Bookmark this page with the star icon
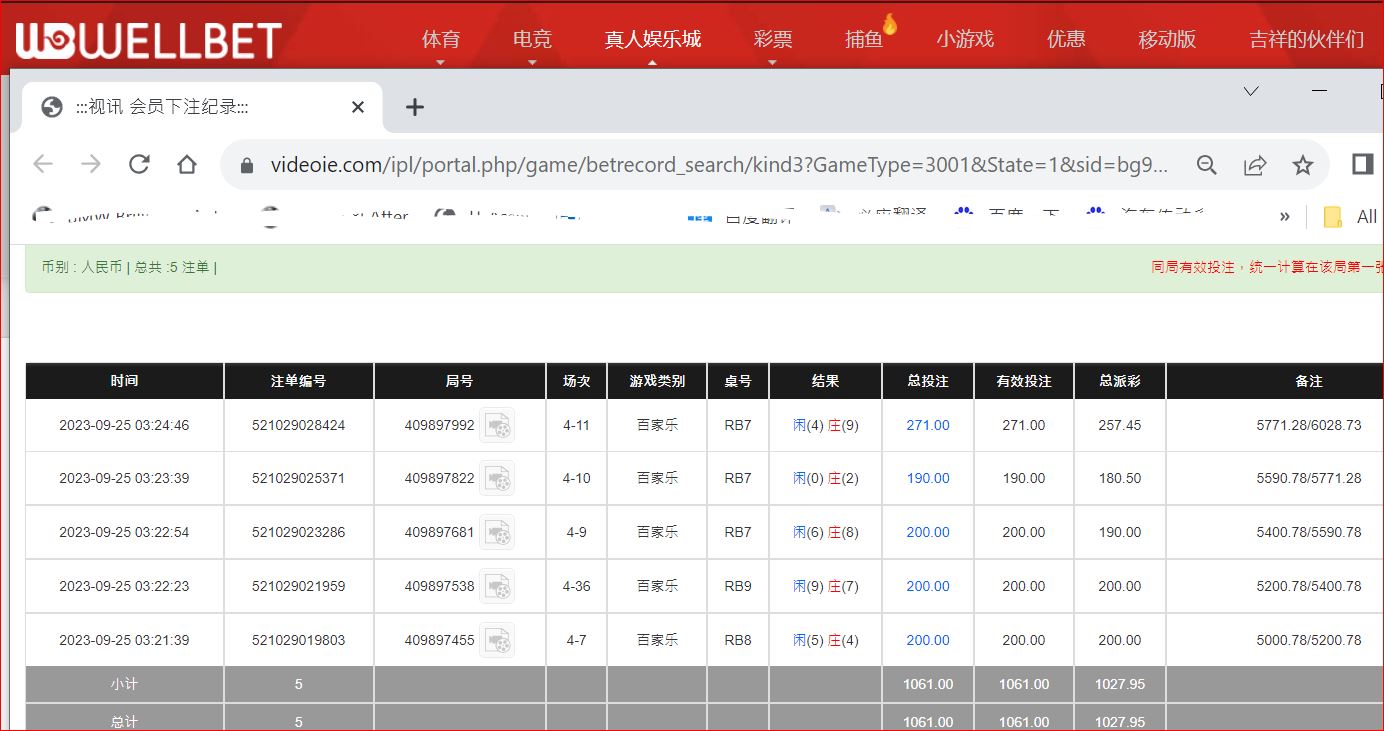Screen dimensions: 1384x731 1302,165
